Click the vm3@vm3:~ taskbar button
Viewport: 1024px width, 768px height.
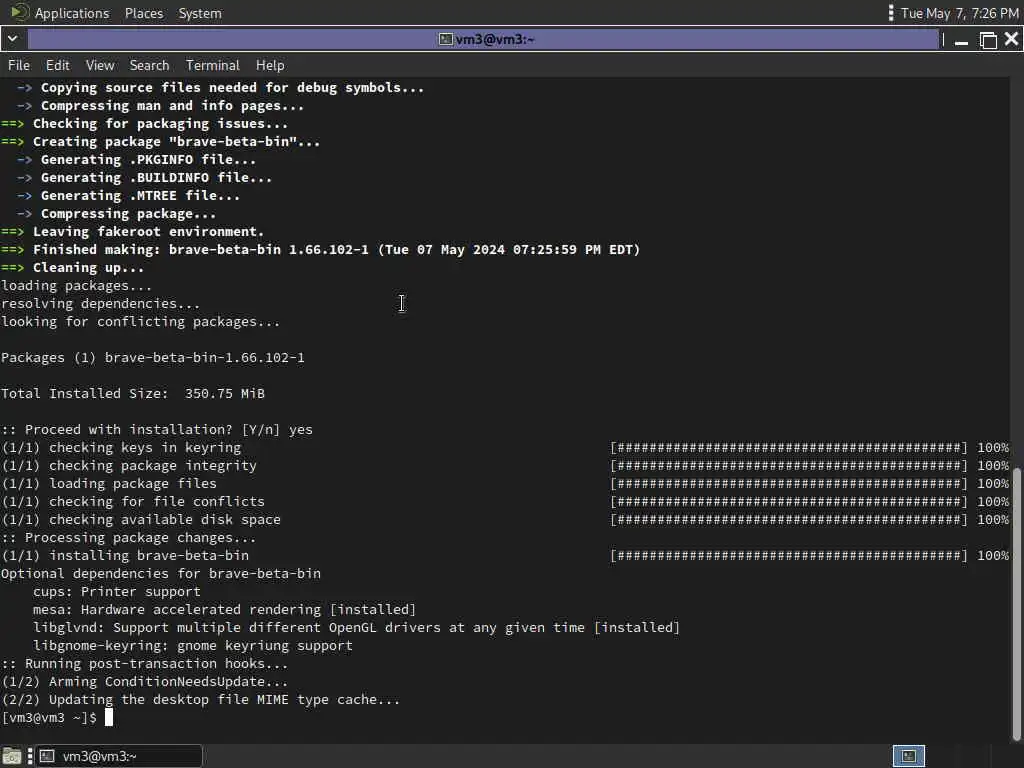(x=119, y=756)
